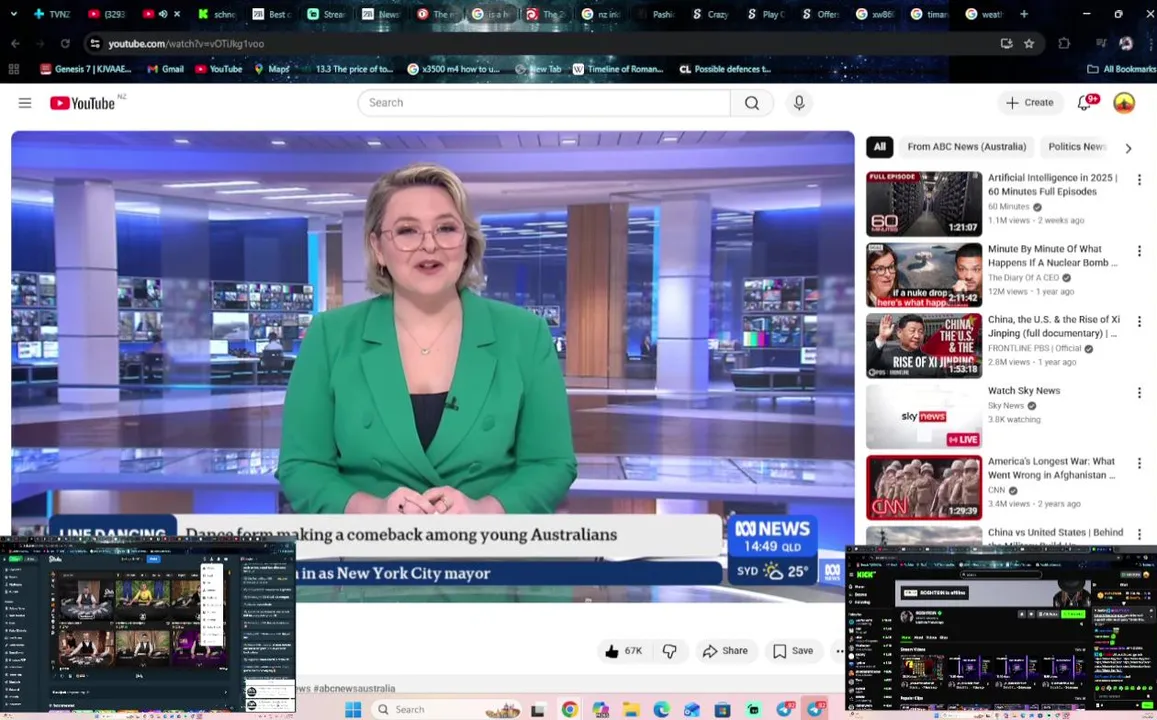Image resolution: width=1157 pixels, height=720 pixels.
Task: Click the ABC News video player
Action: pyautogui.click(x=432, y=367)
